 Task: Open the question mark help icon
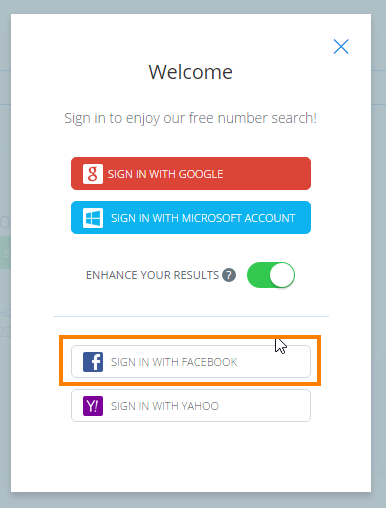pyautogui.click(x=229, y=275)
